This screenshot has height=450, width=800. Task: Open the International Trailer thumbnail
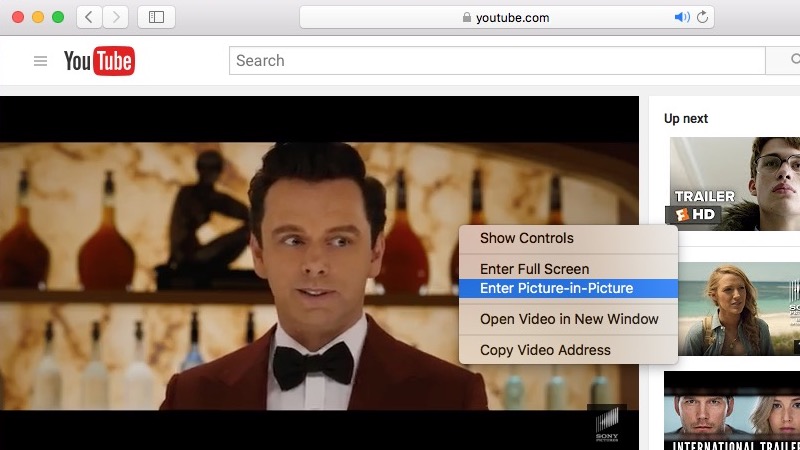(734, 412)
